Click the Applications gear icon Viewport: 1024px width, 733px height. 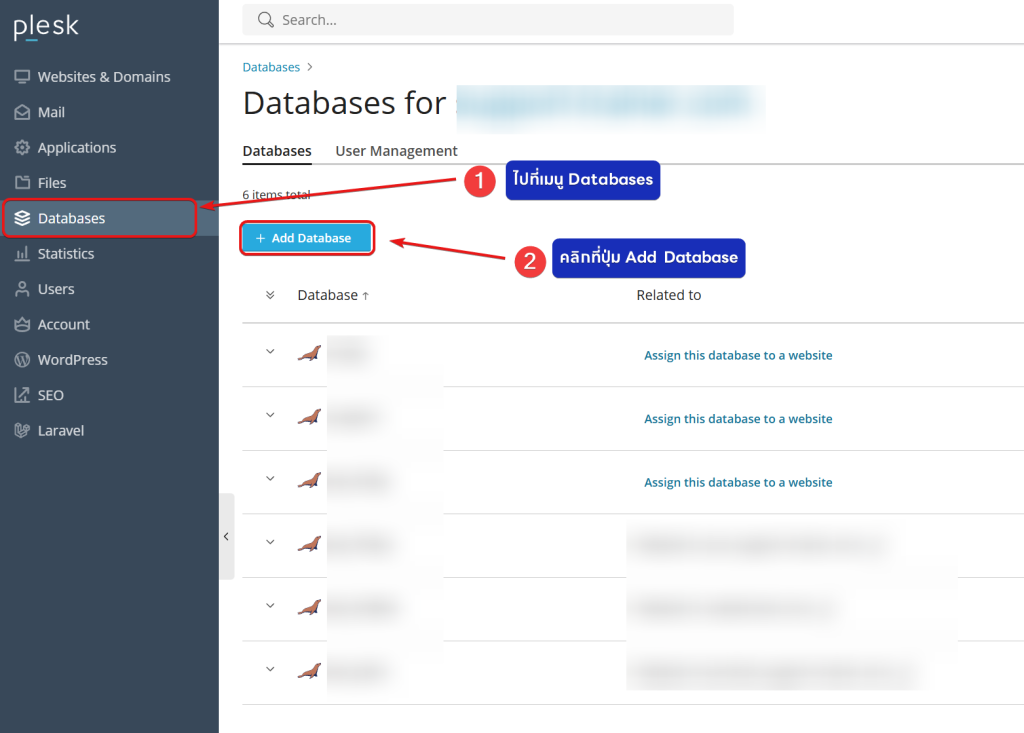click(22, 148)
